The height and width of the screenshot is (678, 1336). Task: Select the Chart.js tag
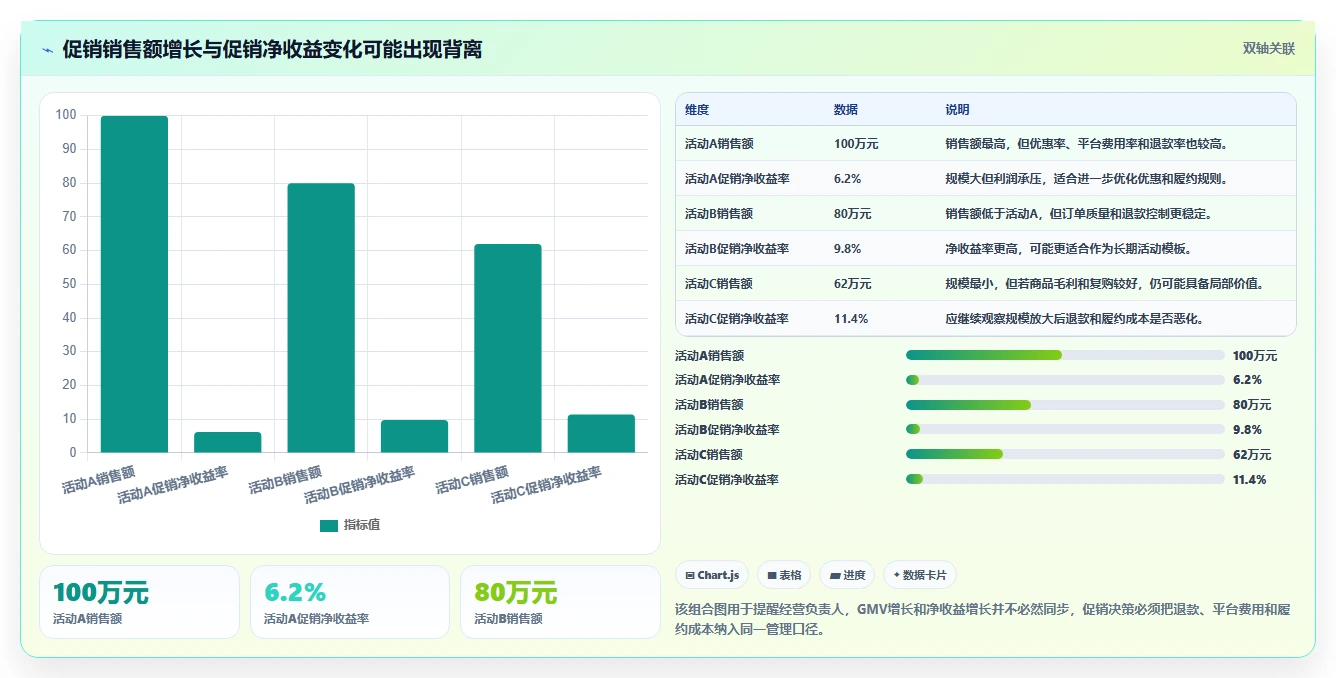click(x=712, y=575)
